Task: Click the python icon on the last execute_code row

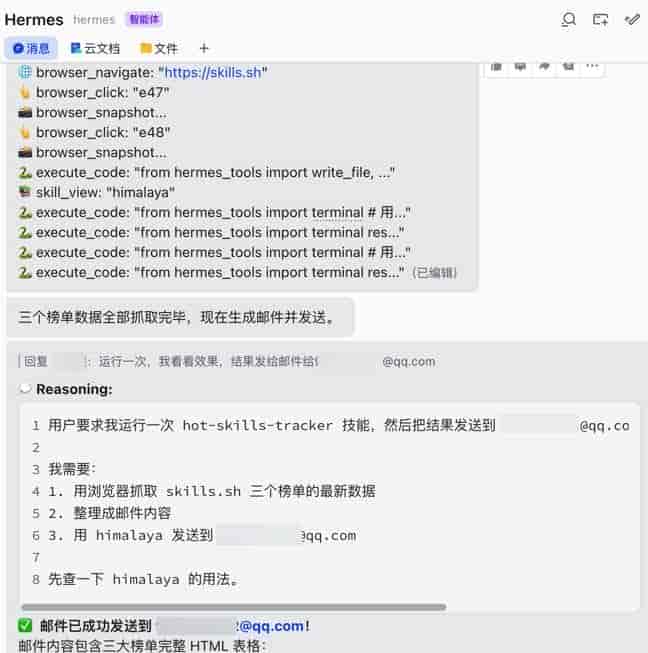Action: (25, 272)
